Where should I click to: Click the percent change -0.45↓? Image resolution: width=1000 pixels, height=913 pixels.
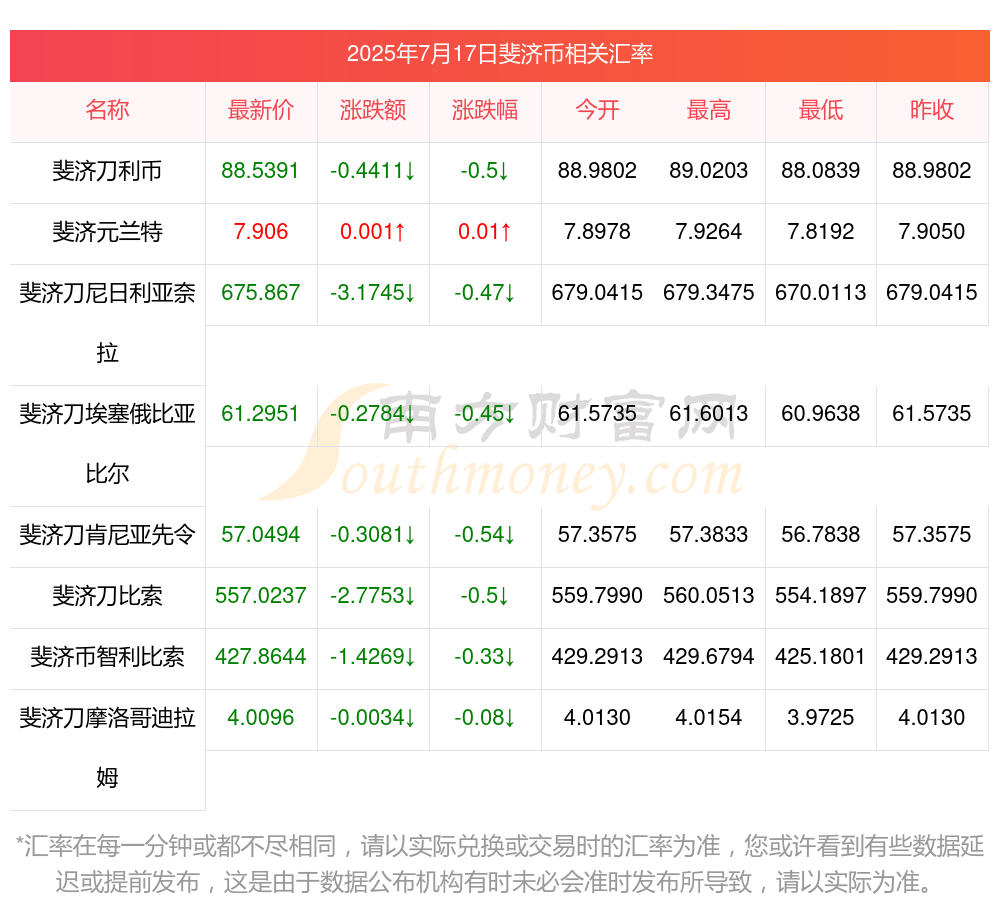pyautogui.click(x=485, y=414)
